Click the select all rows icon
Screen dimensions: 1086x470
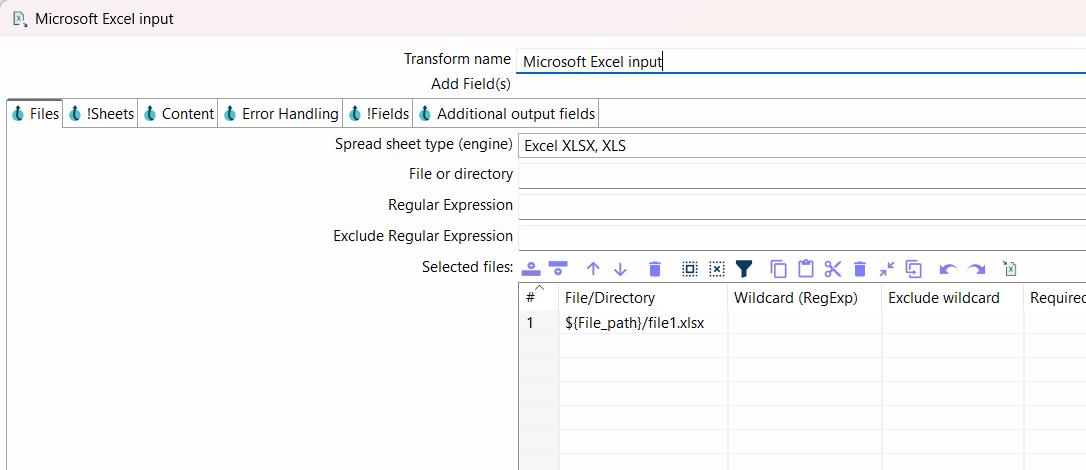click(x=690, y=268)
